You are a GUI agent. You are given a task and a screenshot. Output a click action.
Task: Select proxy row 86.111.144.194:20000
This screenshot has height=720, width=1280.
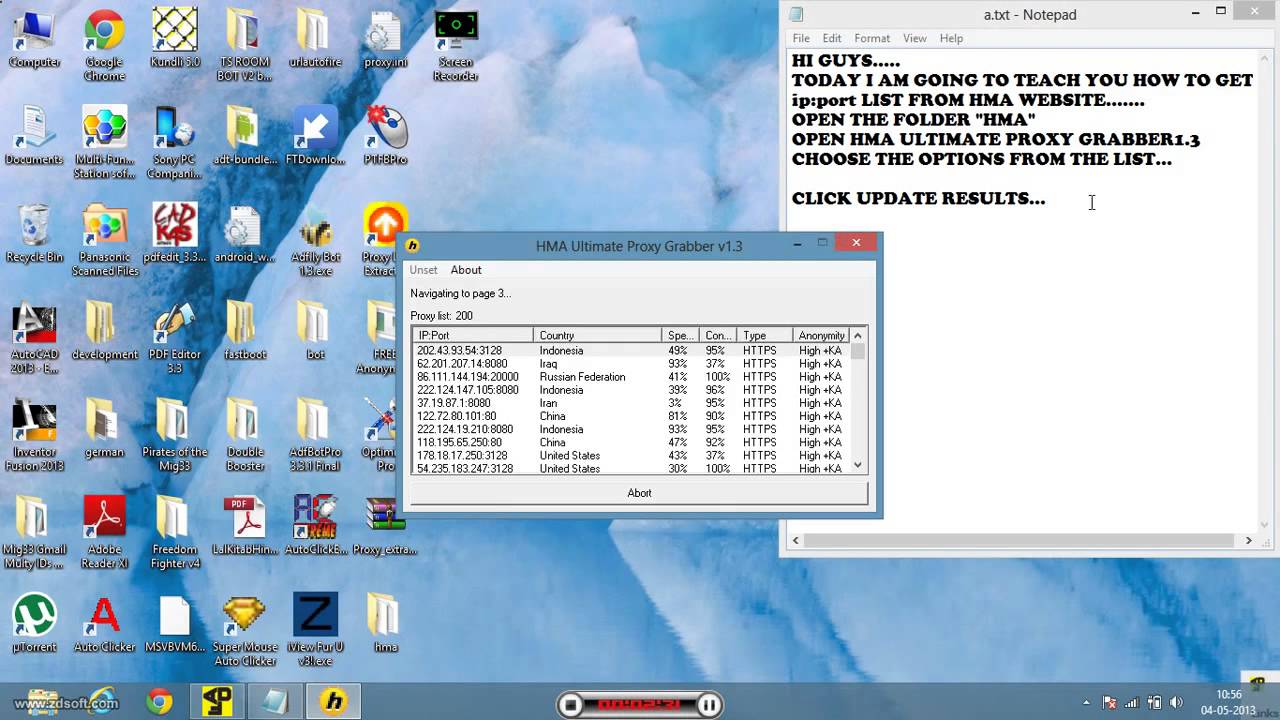point(631,377)
